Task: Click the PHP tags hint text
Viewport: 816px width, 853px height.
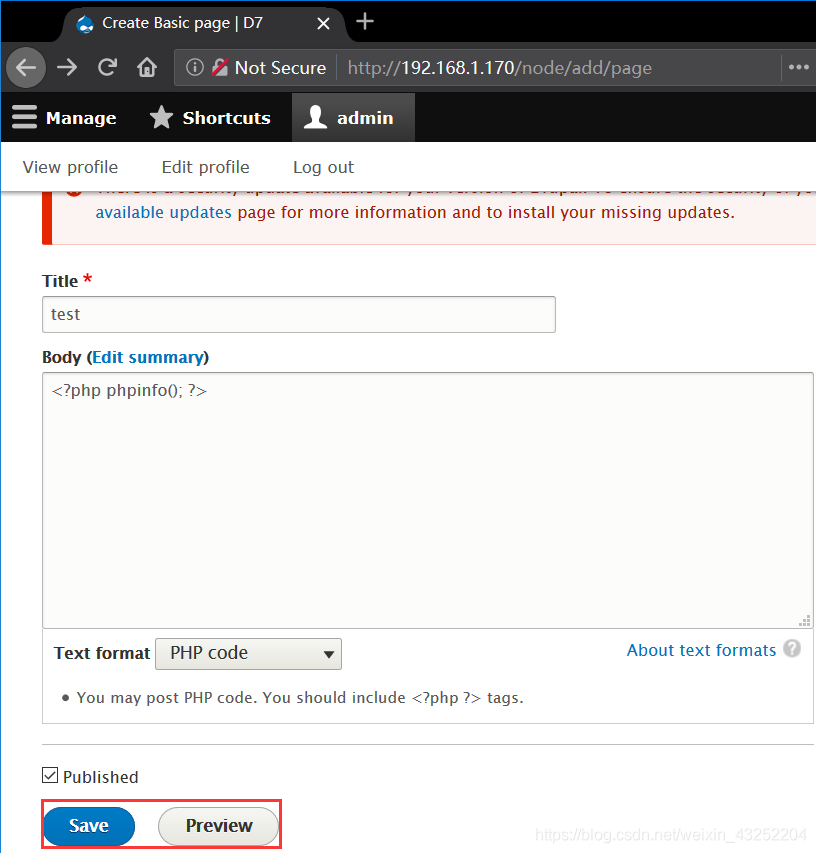Action: tap(300, 698)
